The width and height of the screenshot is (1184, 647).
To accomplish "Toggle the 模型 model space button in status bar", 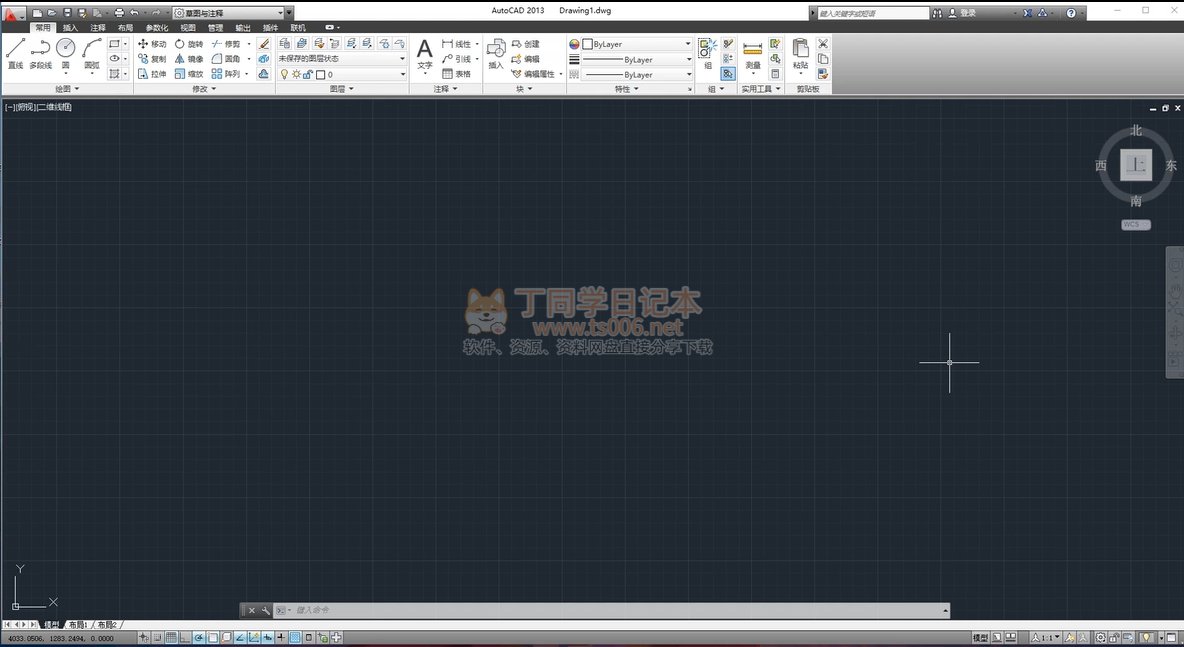I will (980, 638).
